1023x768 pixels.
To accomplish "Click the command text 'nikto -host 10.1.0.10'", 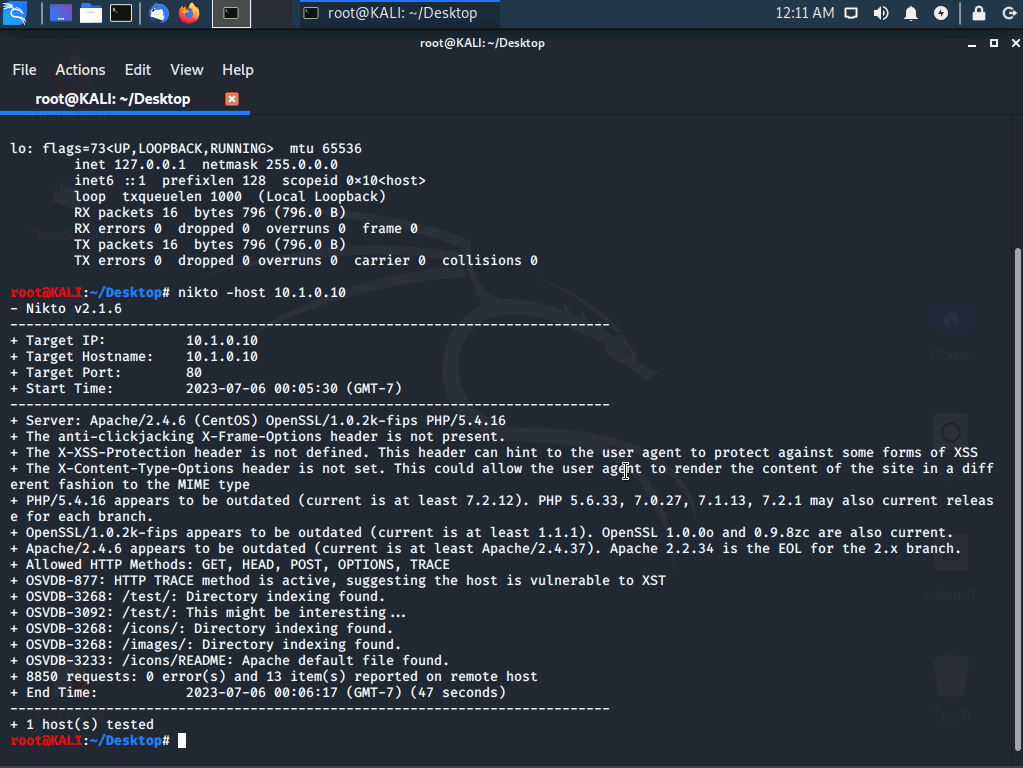I will click(x=262, y=292).
